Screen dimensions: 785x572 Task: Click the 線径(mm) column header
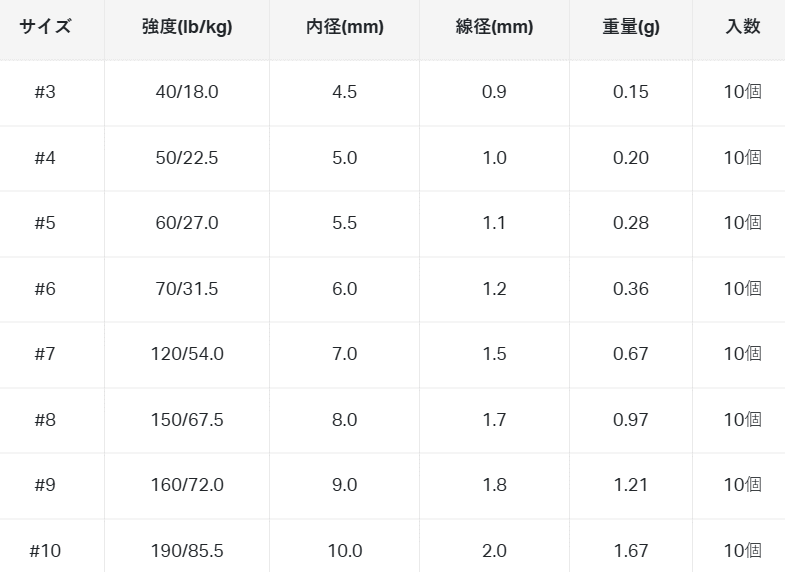point(494,27)
